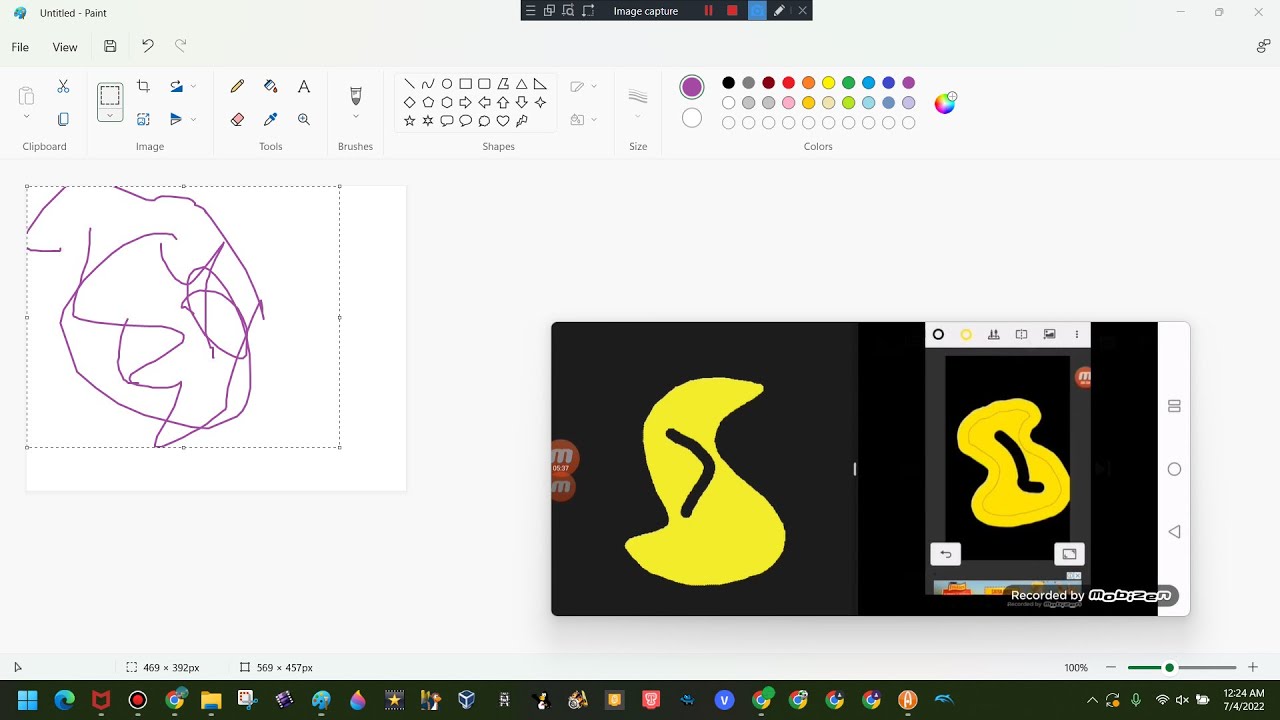Click the 100% zoom level text

1076,667
